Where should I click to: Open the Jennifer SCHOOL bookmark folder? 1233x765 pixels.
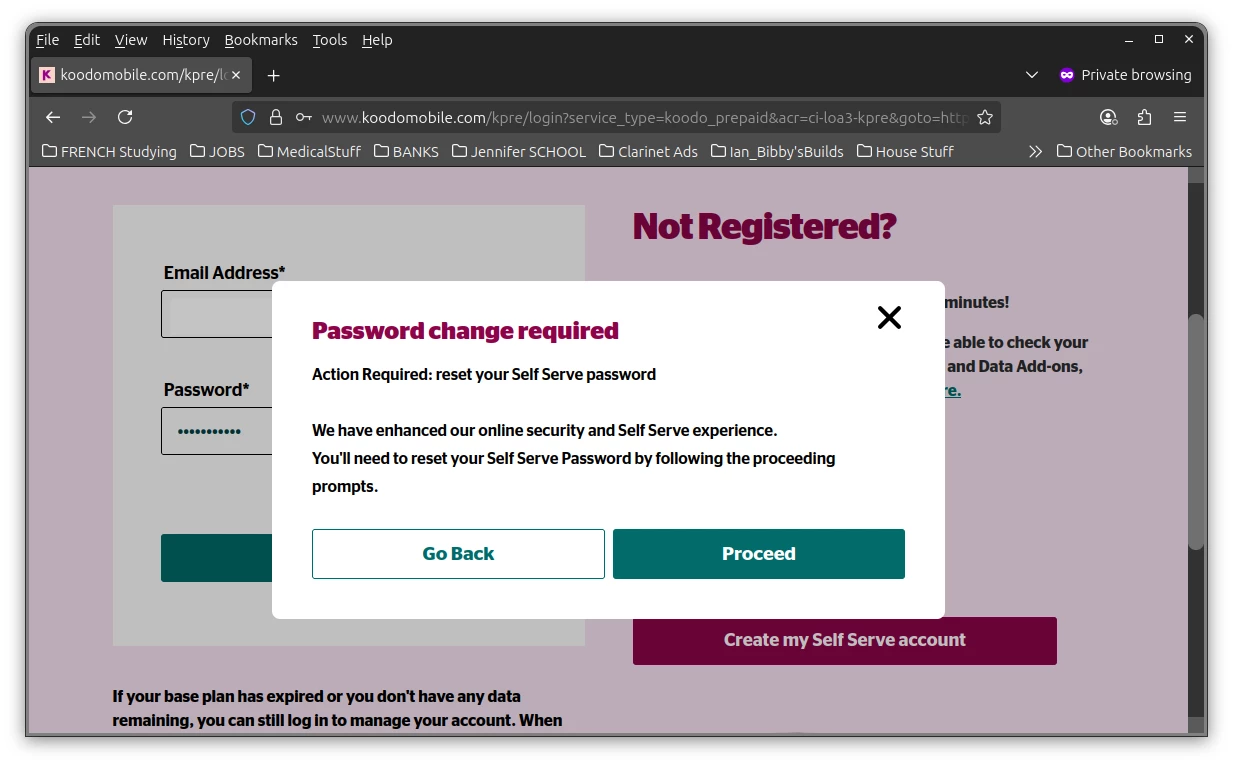519,152
